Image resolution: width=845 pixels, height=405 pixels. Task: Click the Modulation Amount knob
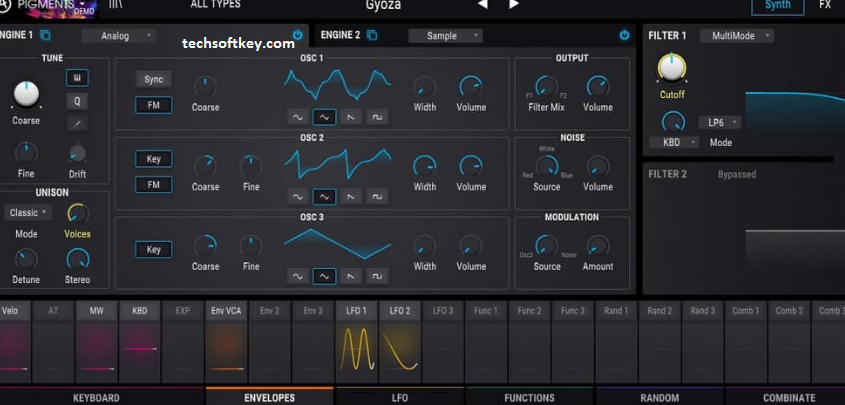point(598,246)
